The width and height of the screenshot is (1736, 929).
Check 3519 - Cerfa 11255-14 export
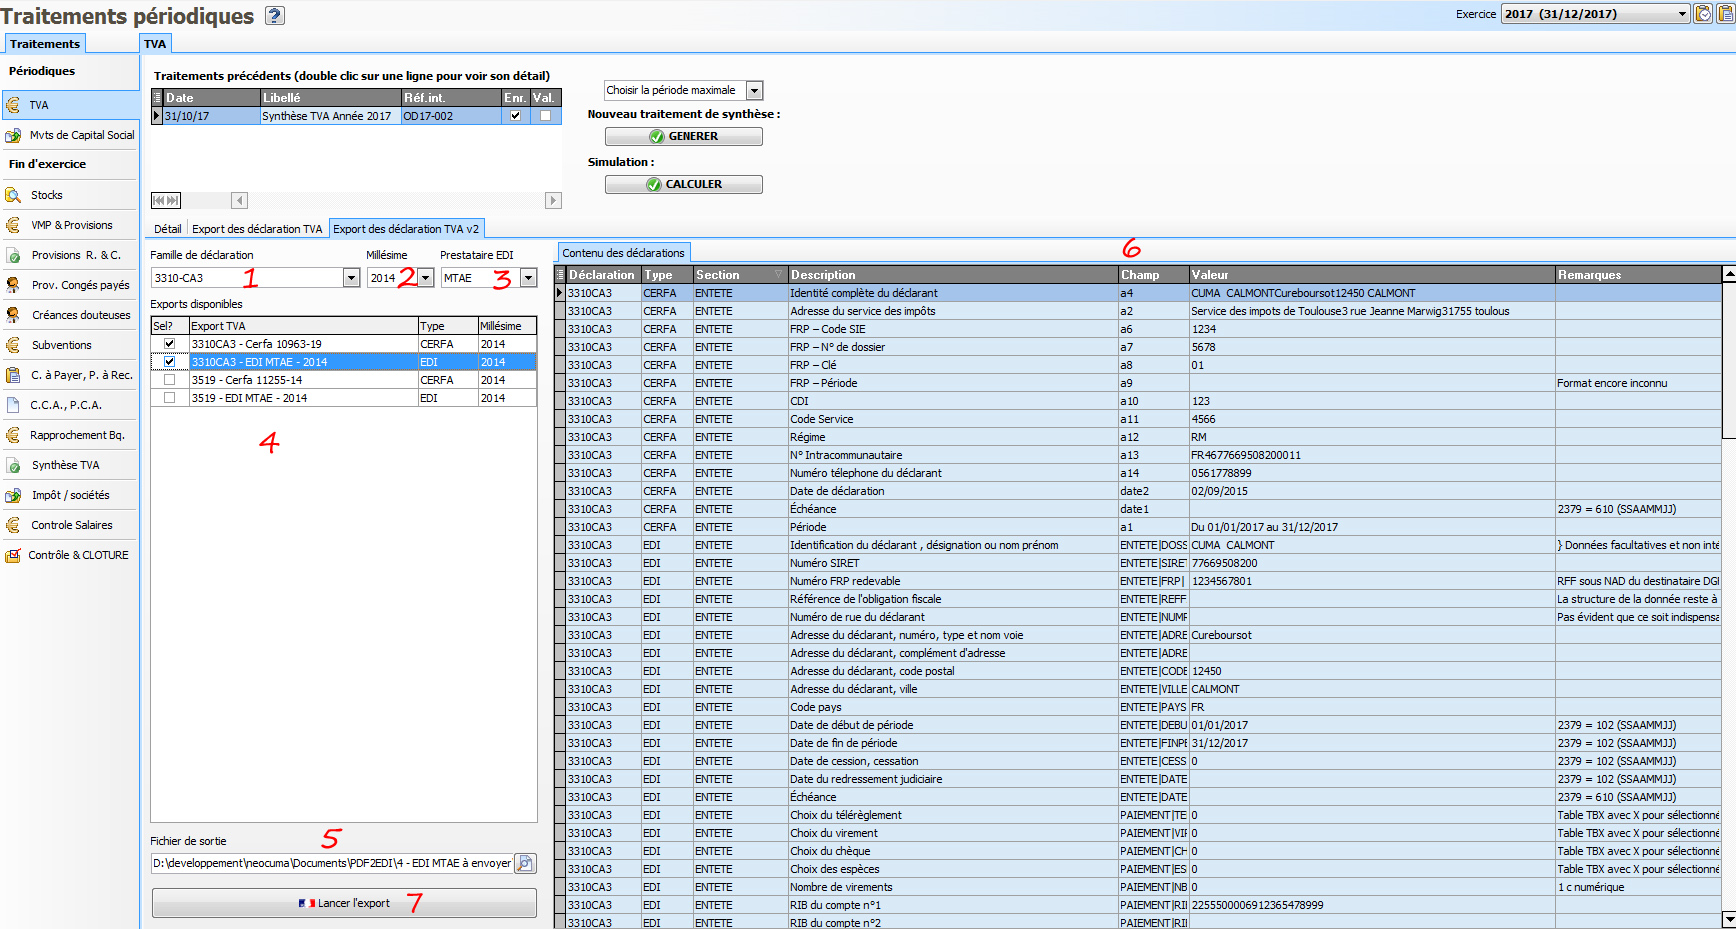pyautogui.click(x=170, y=380)
